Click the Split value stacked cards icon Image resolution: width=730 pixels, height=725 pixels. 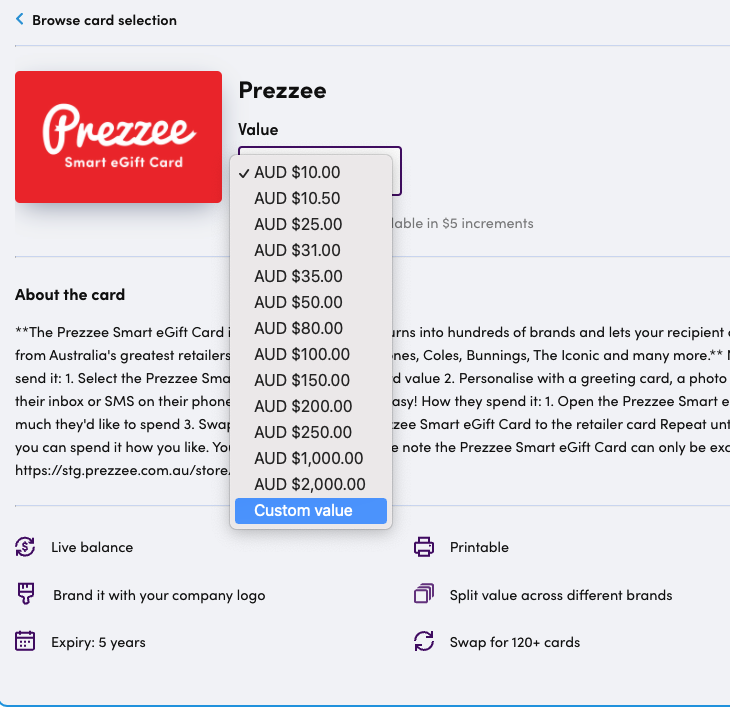[x=424, y=594]
